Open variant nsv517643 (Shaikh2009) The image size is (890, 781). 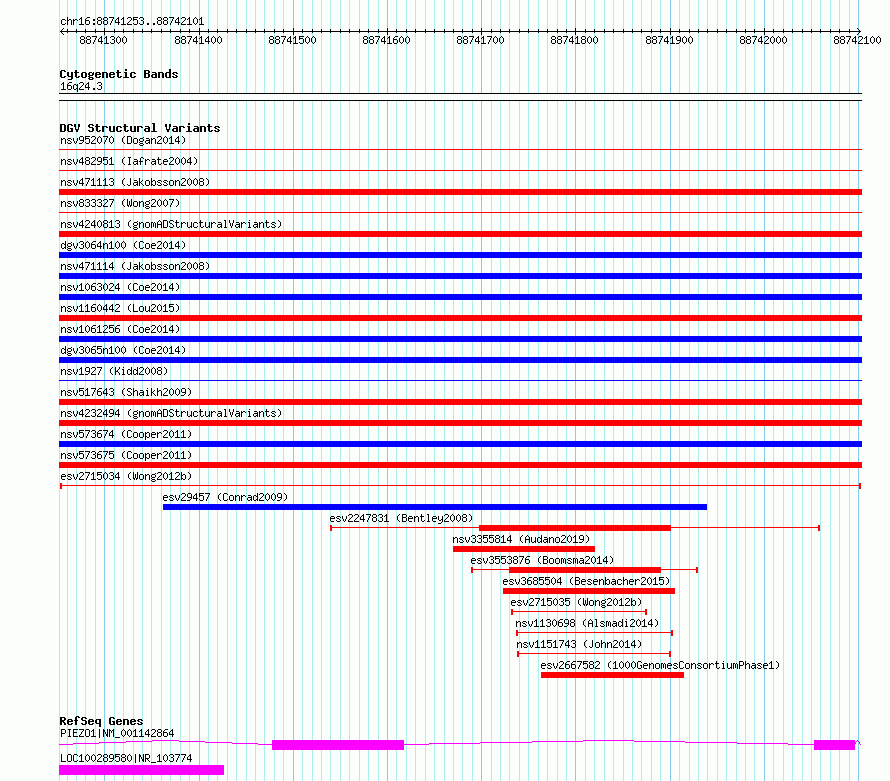point(126,392)
